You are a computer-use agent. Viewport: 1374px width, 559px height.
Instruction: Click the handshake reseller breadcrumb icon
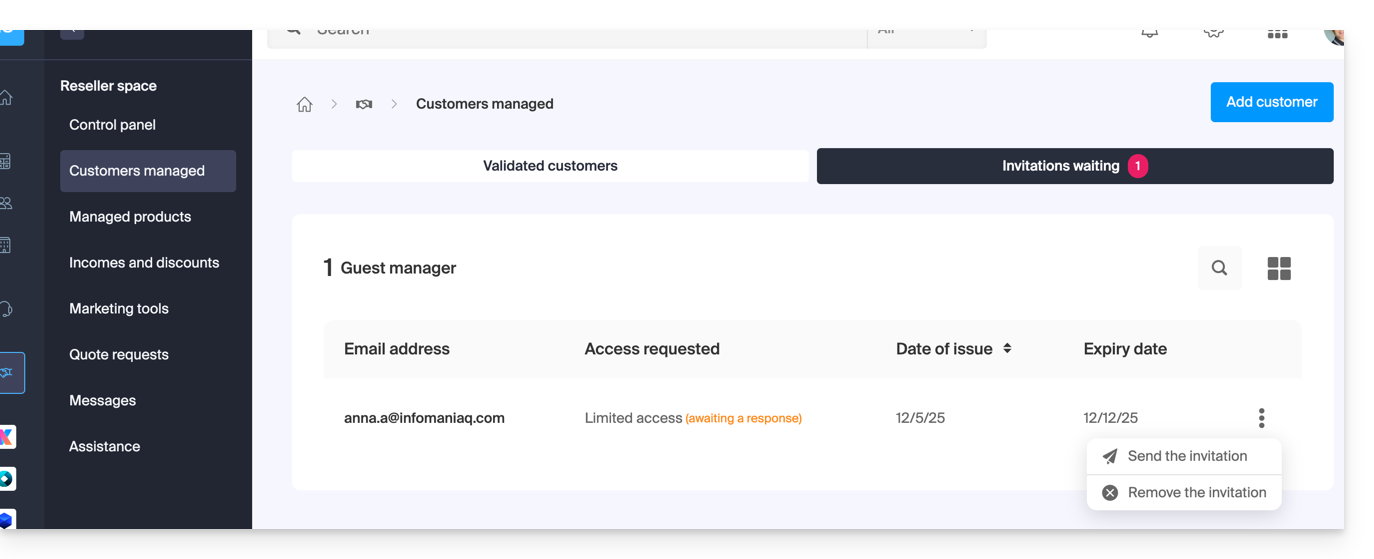364,104
